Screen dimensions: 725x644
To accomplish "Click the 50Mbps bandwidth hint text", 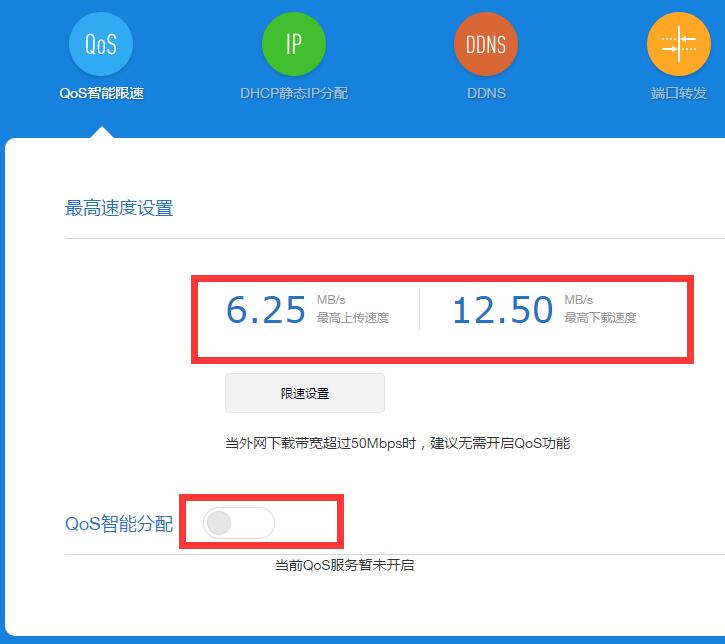I will coord(398,443).
